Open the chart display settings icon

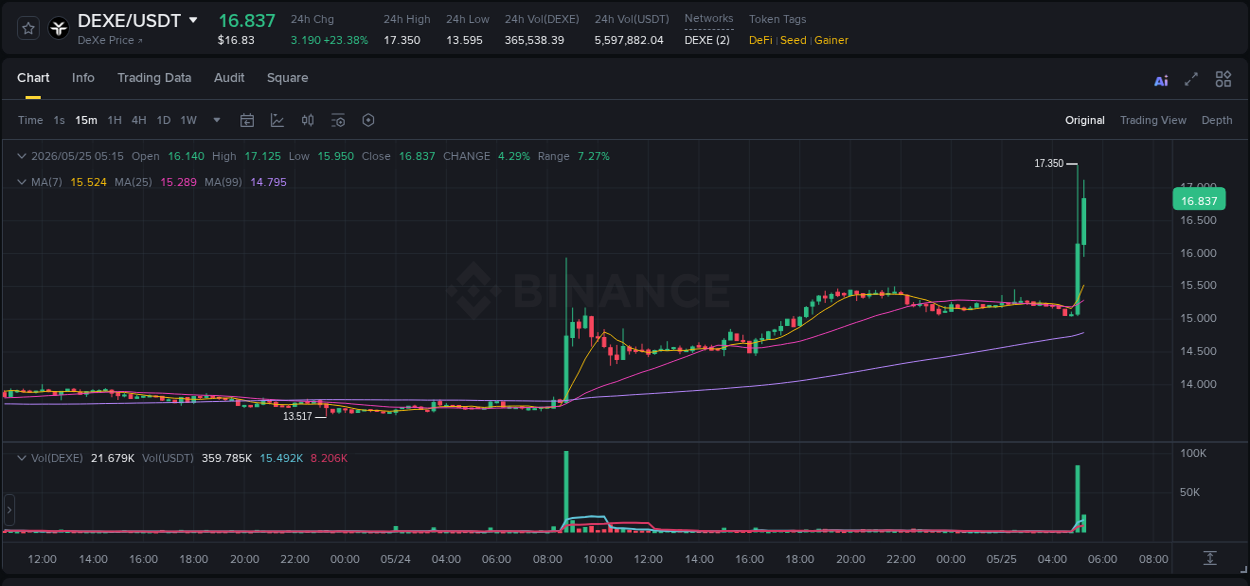pos(338,120)
